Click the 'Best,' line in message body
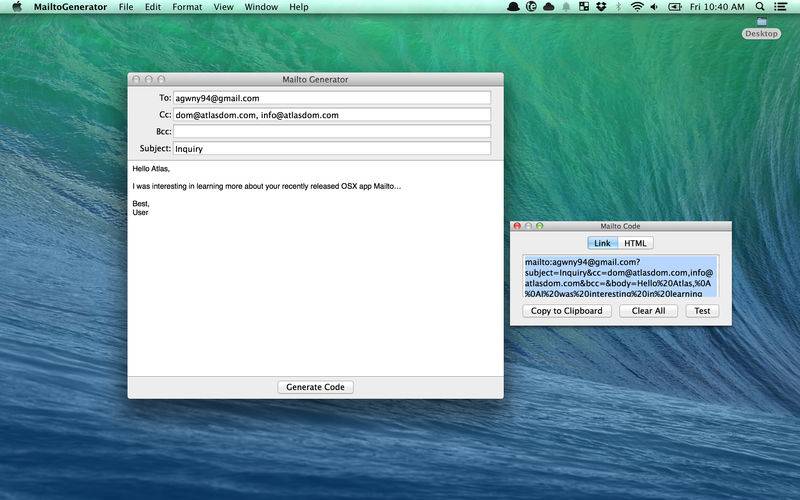 coord(141,204)
